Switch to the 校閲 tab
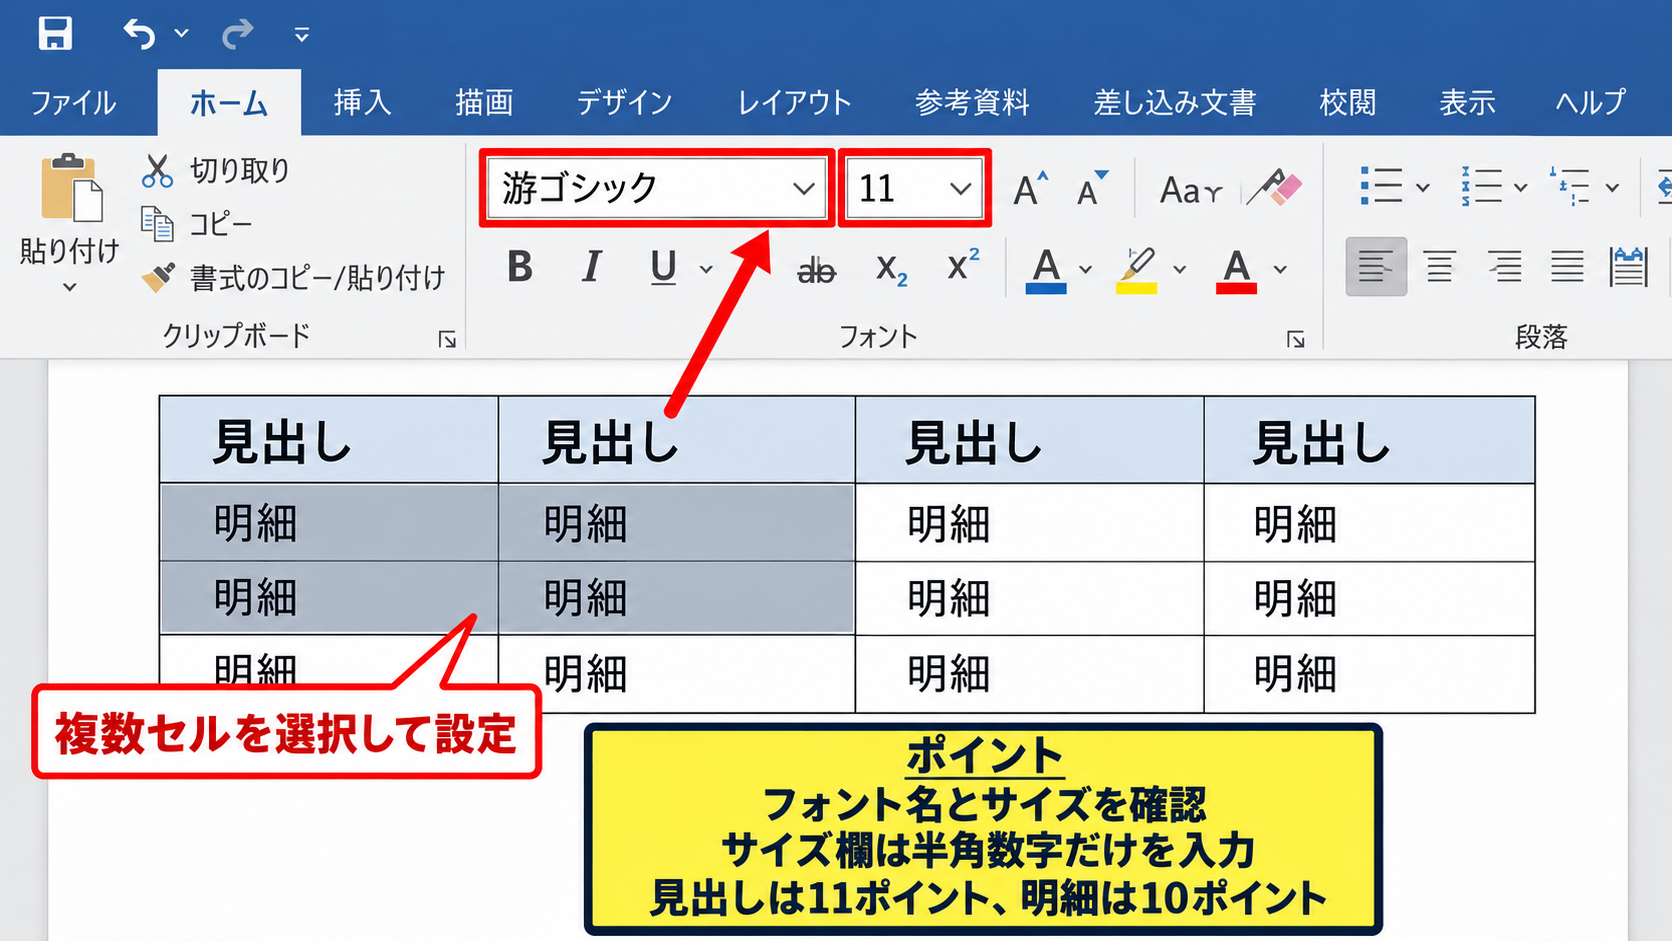The height and width of the screenshot is (941, 1672). pos(1348,102)
